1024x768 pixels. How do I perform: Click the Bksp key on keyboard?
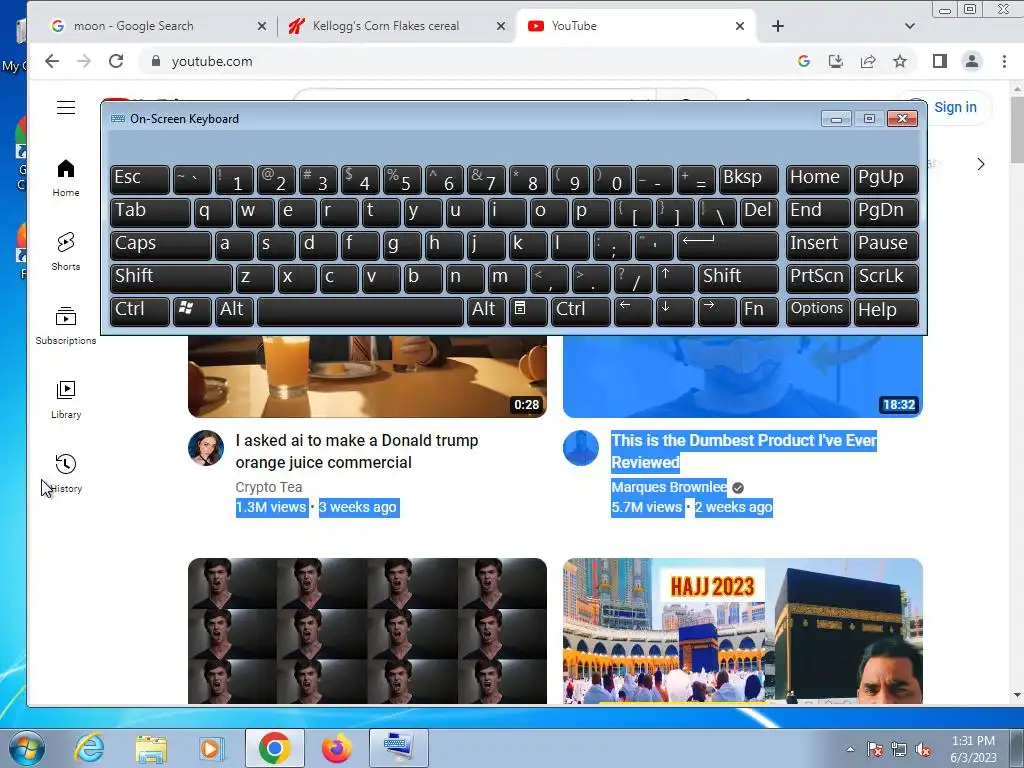pos(748,179)
